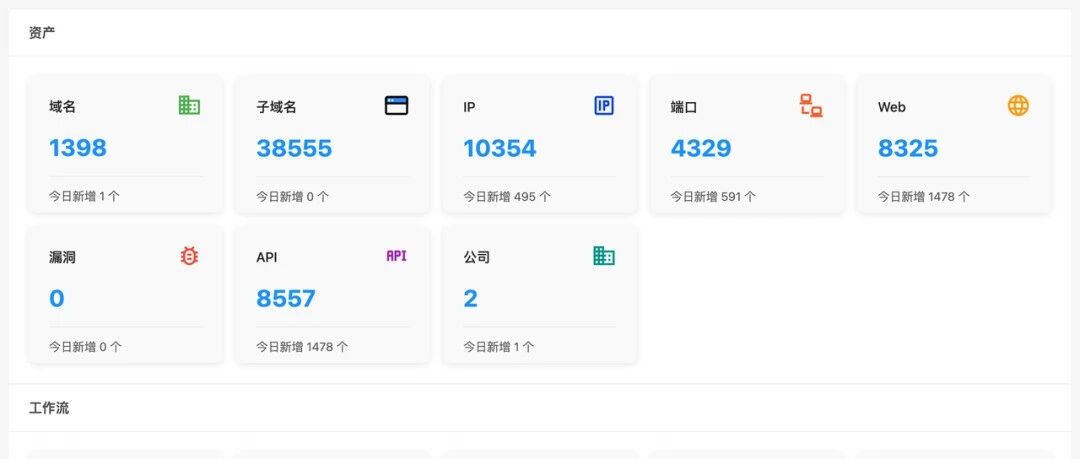Select the 资产 section header
This screenshot has width=1080, height=459.
[x=42, y=32]
